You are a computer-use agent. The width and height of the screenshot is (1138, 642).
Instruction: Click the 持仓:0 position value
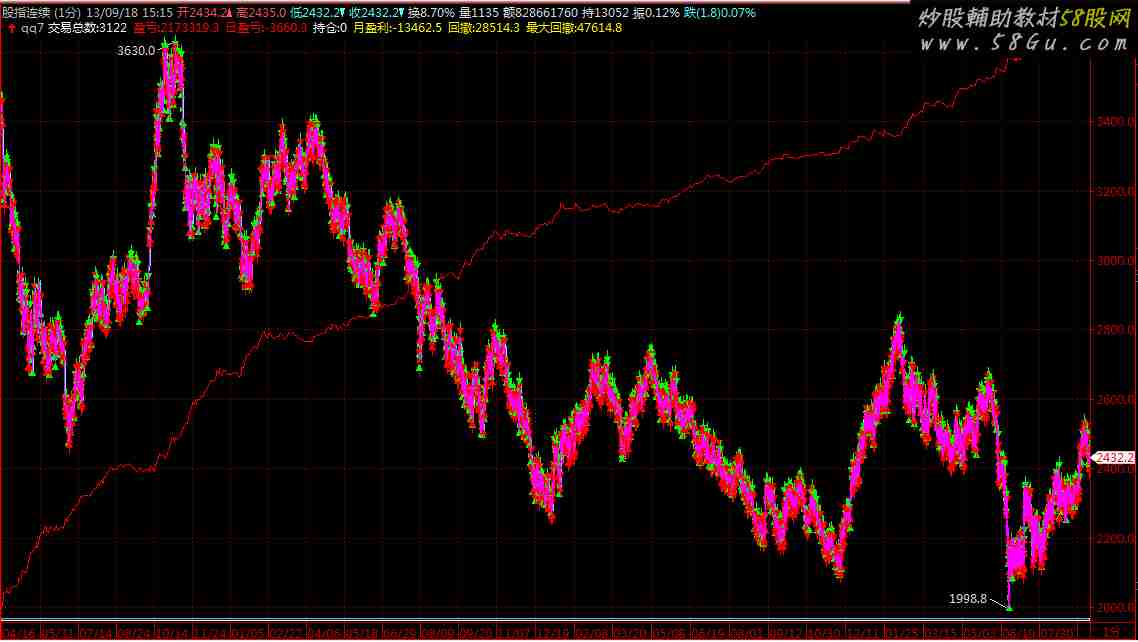pos(329,28)
